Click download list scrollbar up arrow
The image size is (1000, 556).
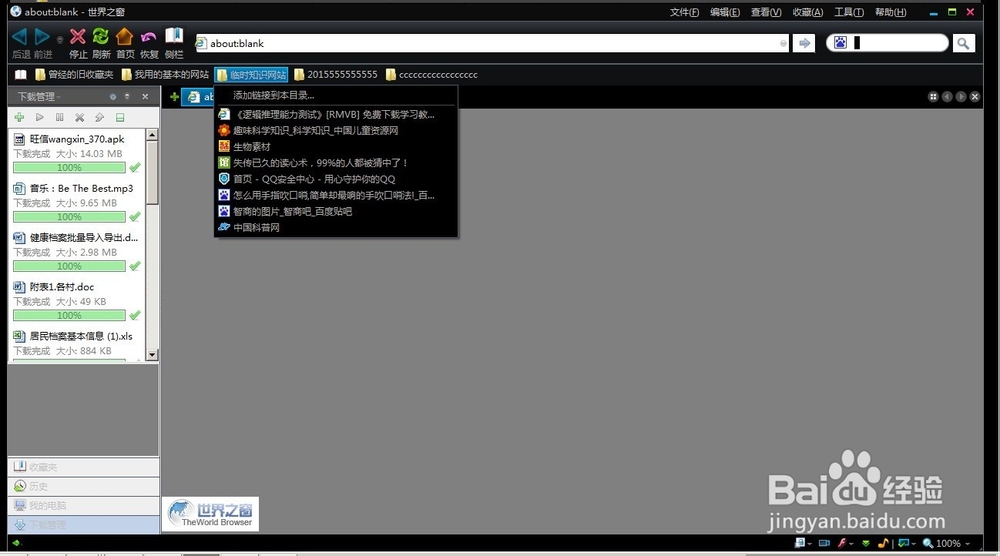pyautogui.click(x=152, y=135)
